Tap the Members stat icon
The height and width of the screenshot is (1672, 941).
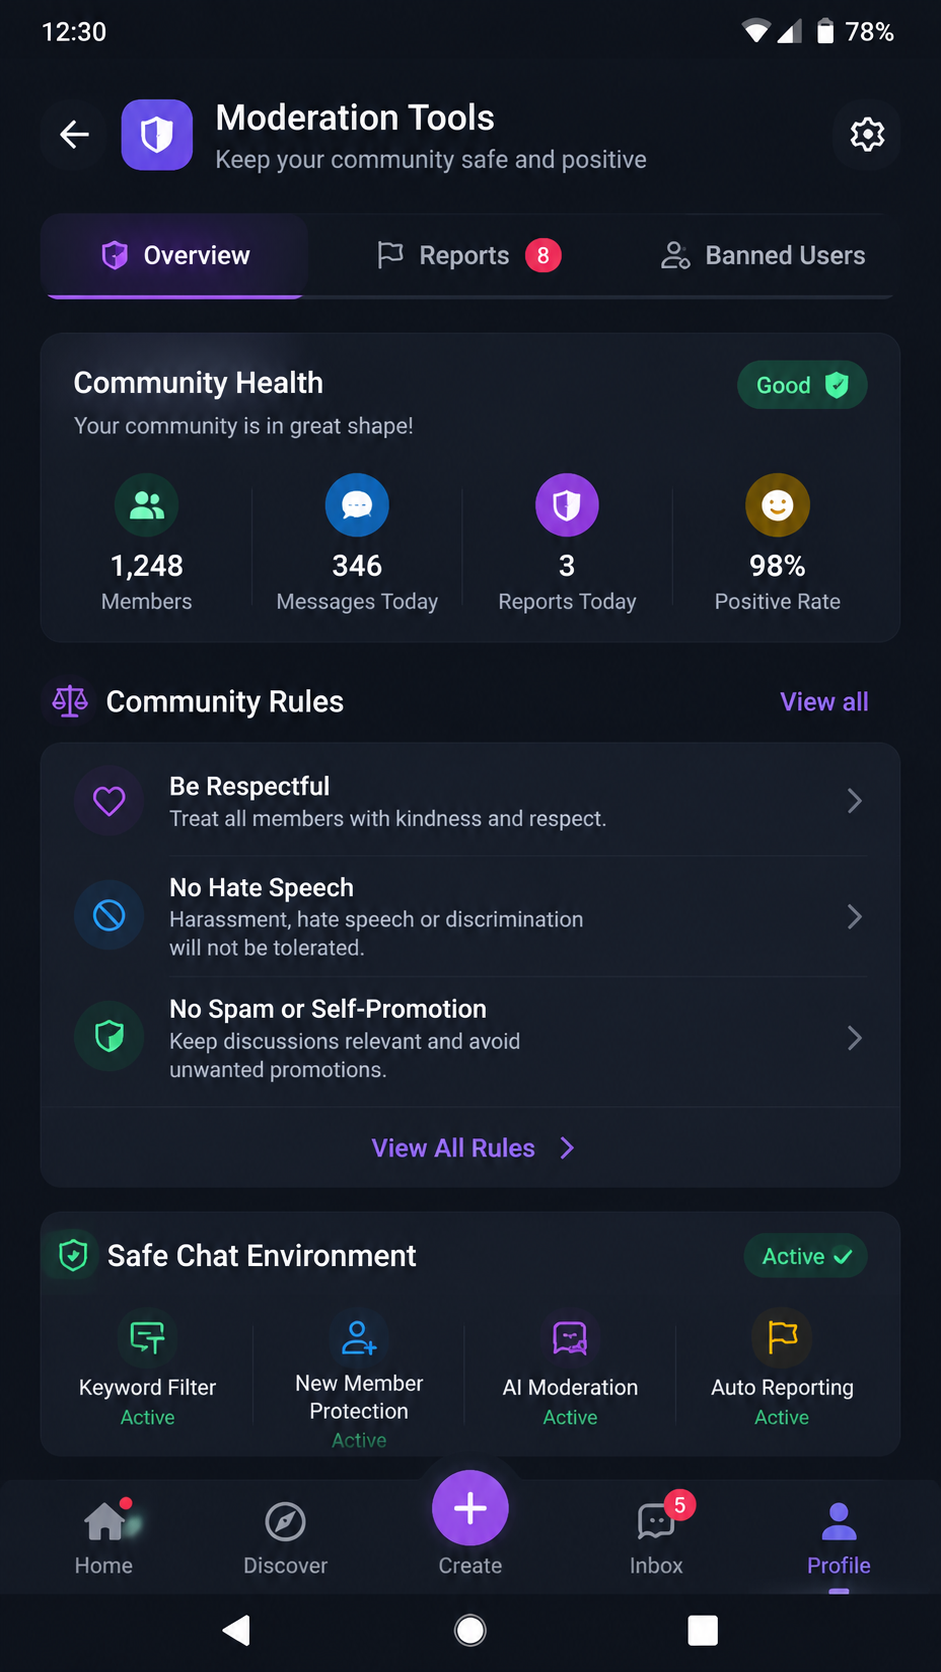tap(147, 505)
